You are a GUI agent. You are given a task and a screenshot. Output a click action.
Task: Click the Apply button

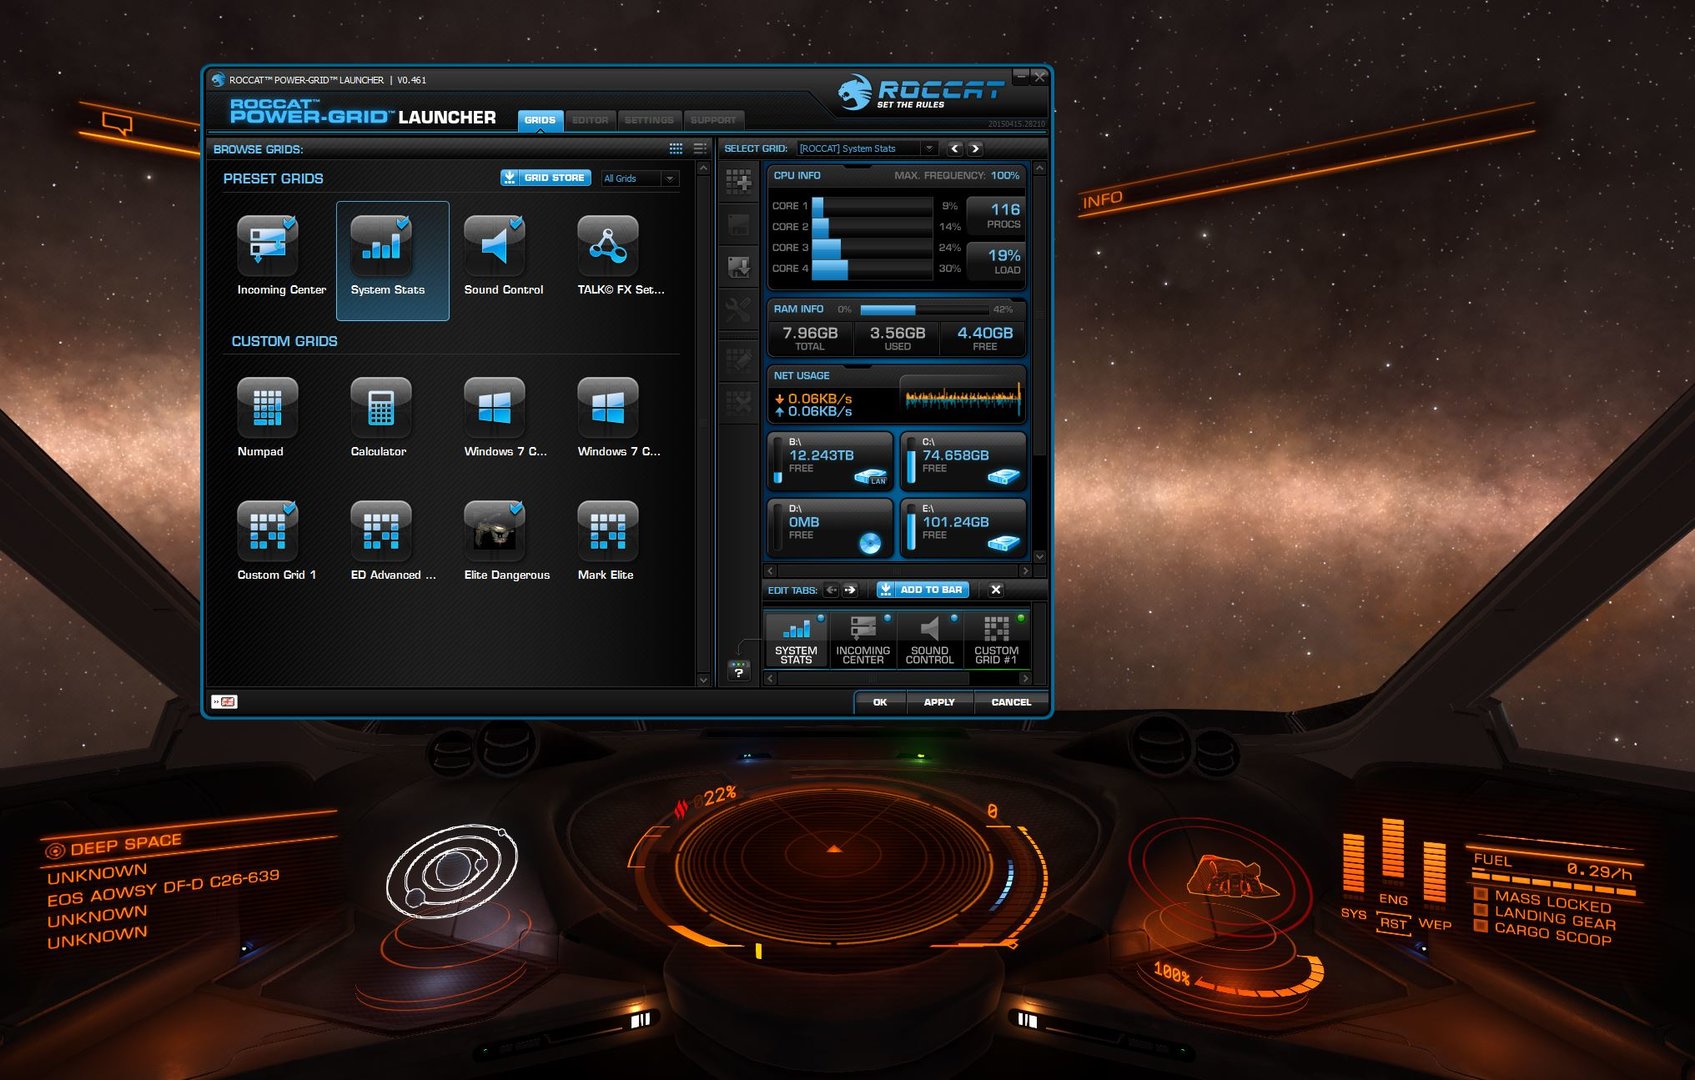click(x=939, y=702)
